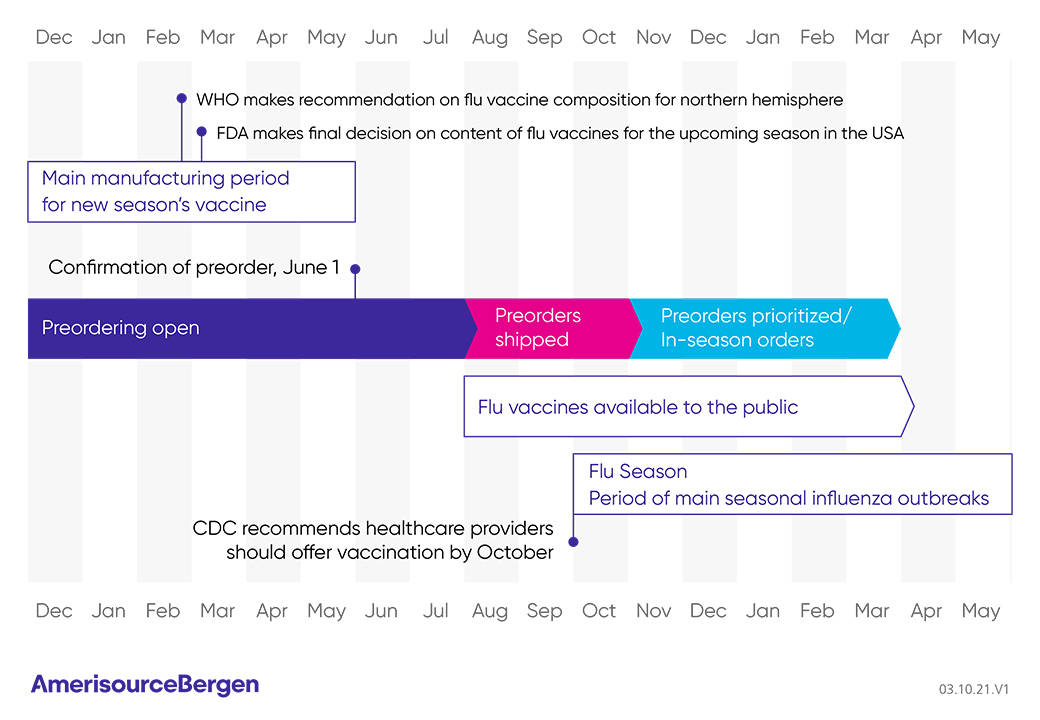Click the AmerisourceBergen logo
Screen dimensions: 1040x720
coord(145,685)
